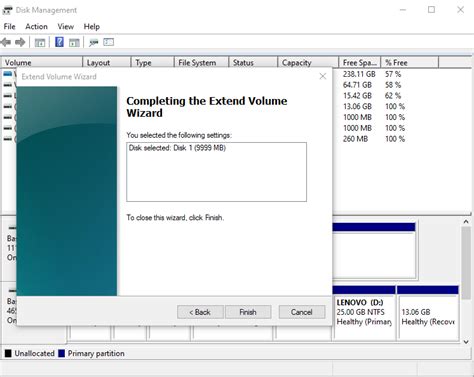Click the Settings list toolbar icon

[x=109, y=42]
